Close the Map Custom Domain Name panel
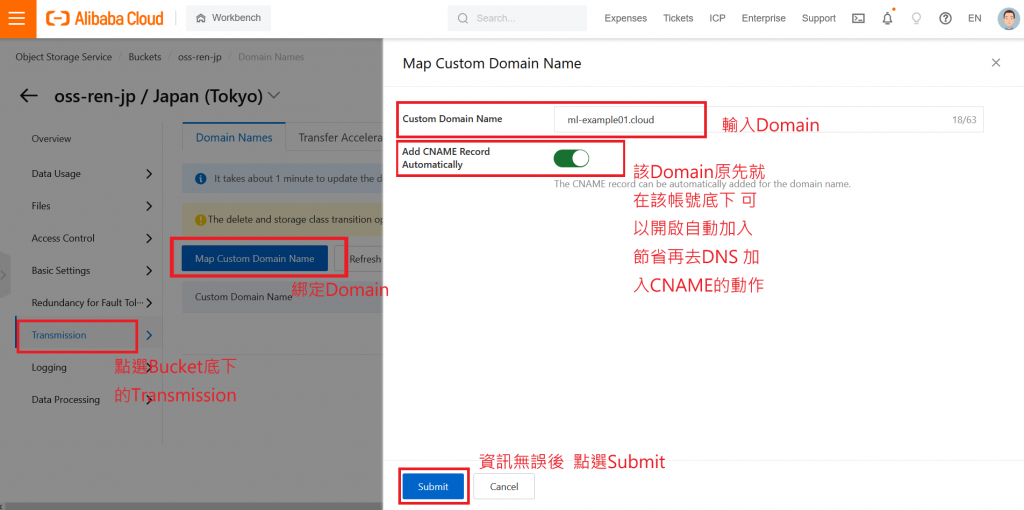1024x510 pixels. click(x=996, y=63)
